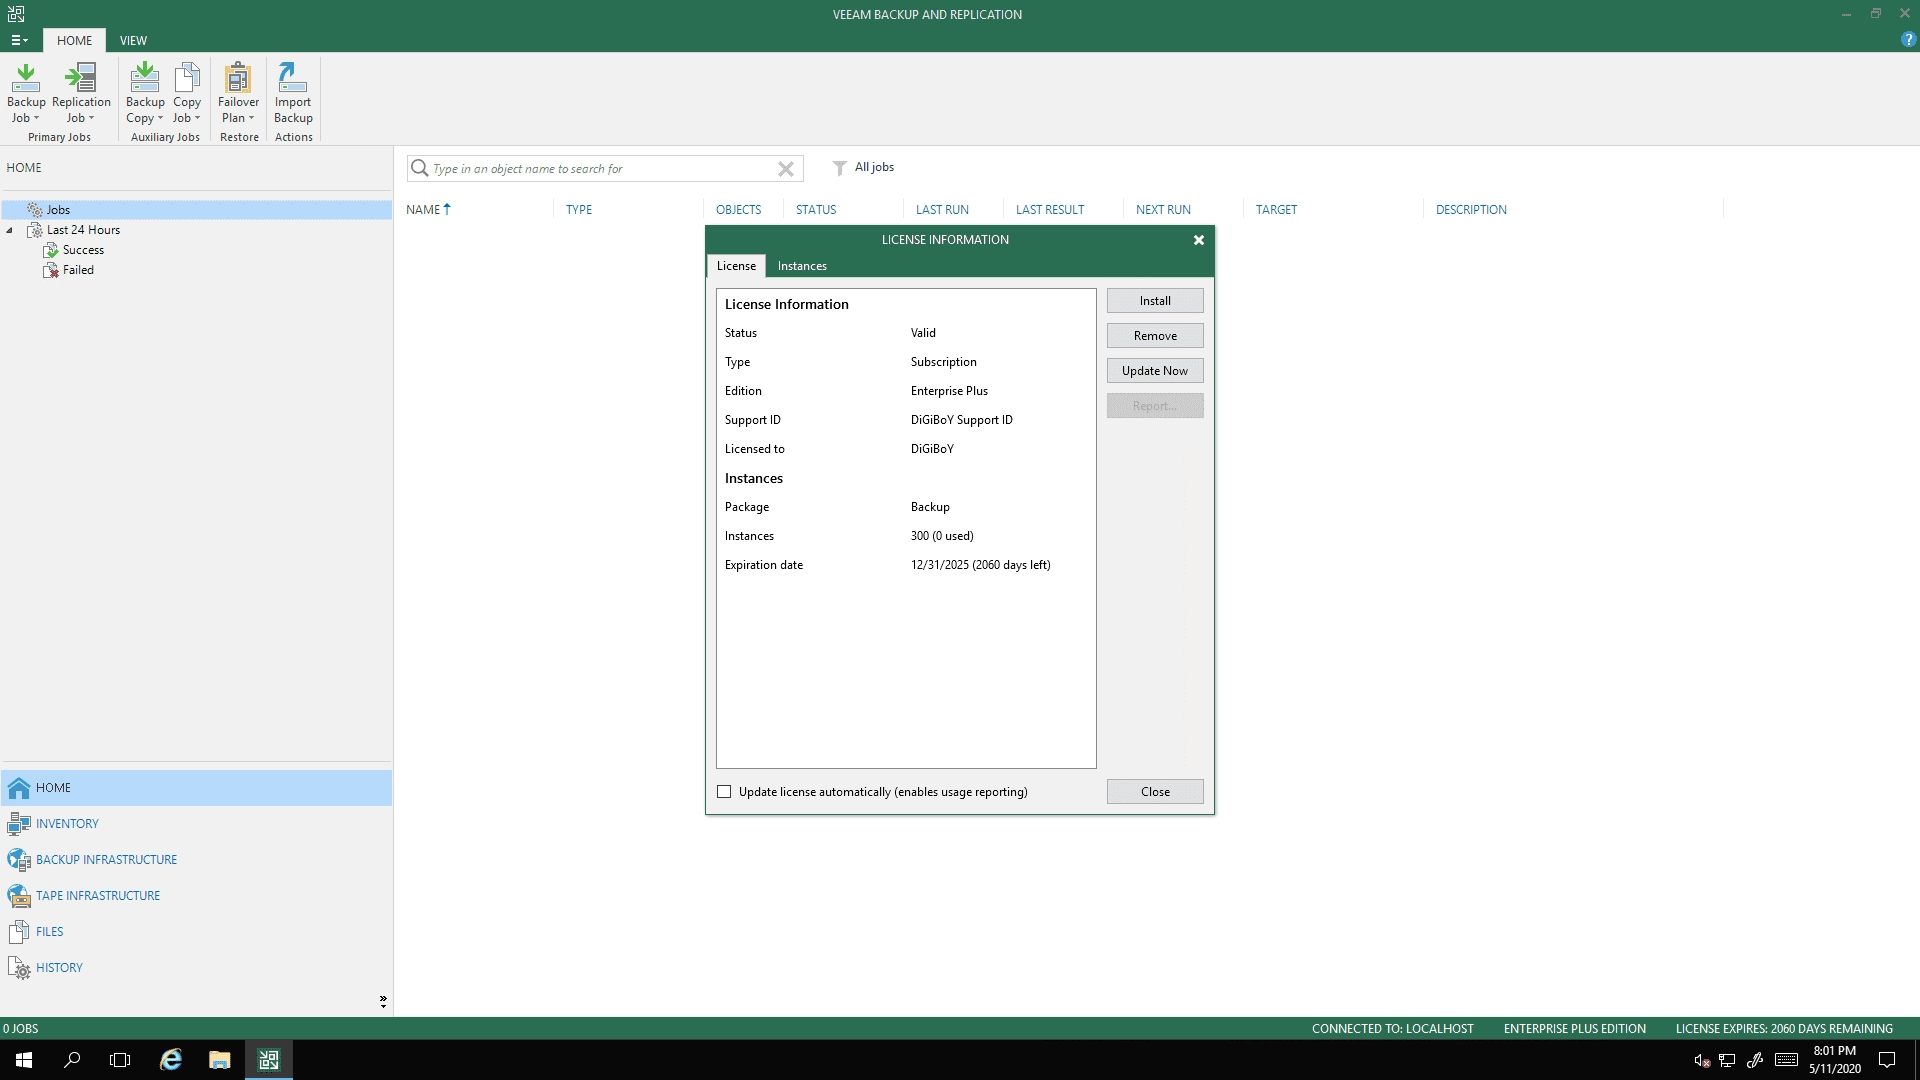The width and height of the screenshot is (1920, 1080).
Task: Click the Failed node icon
Action: click(x=51, y=270)
